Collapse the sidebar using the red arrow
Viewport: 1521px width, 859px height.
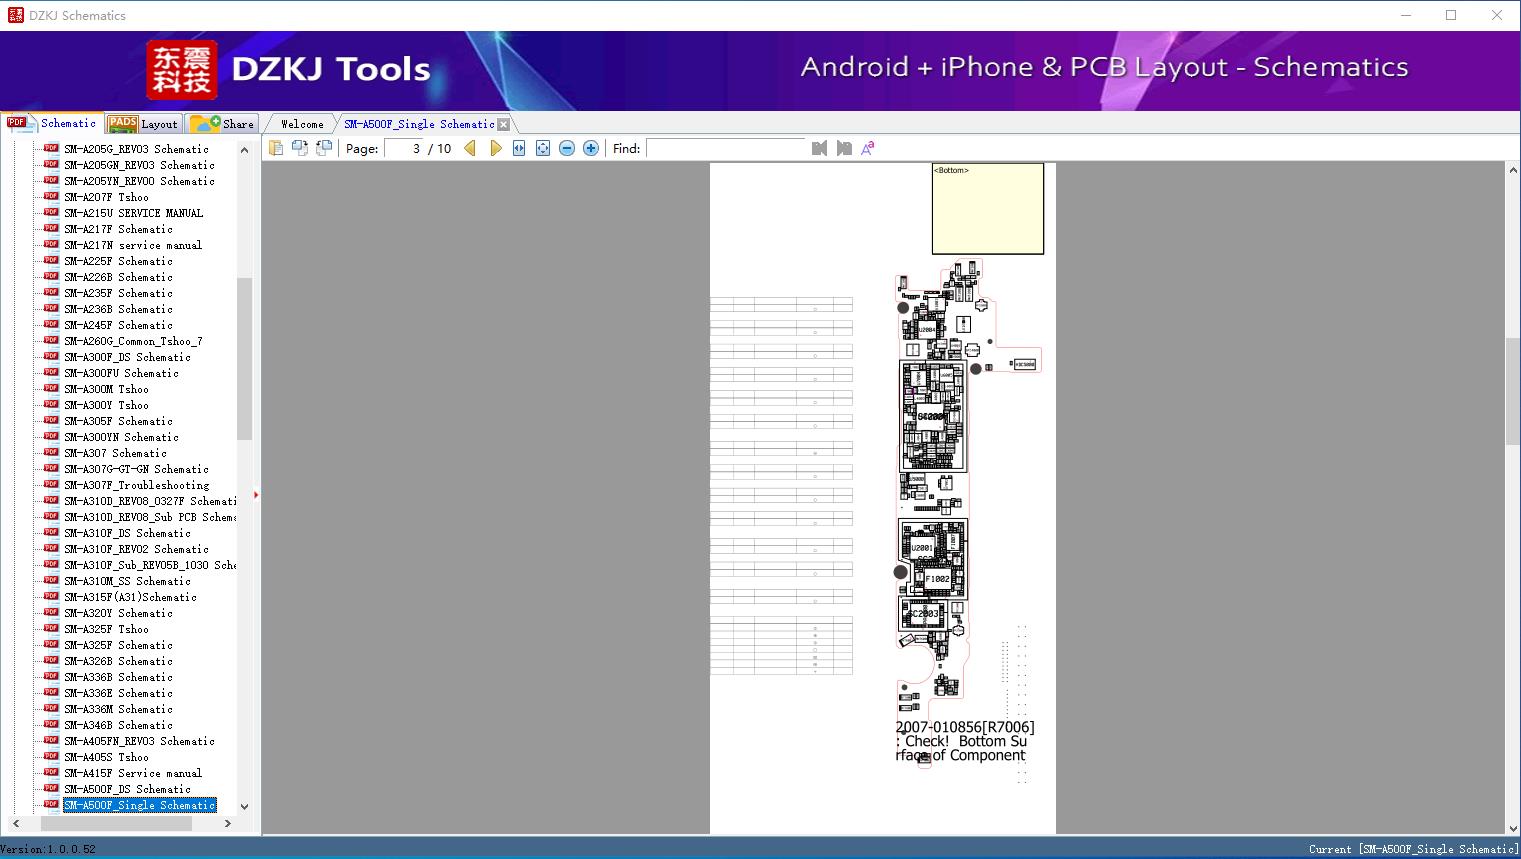pyautogui.click(x=256, y=495)
